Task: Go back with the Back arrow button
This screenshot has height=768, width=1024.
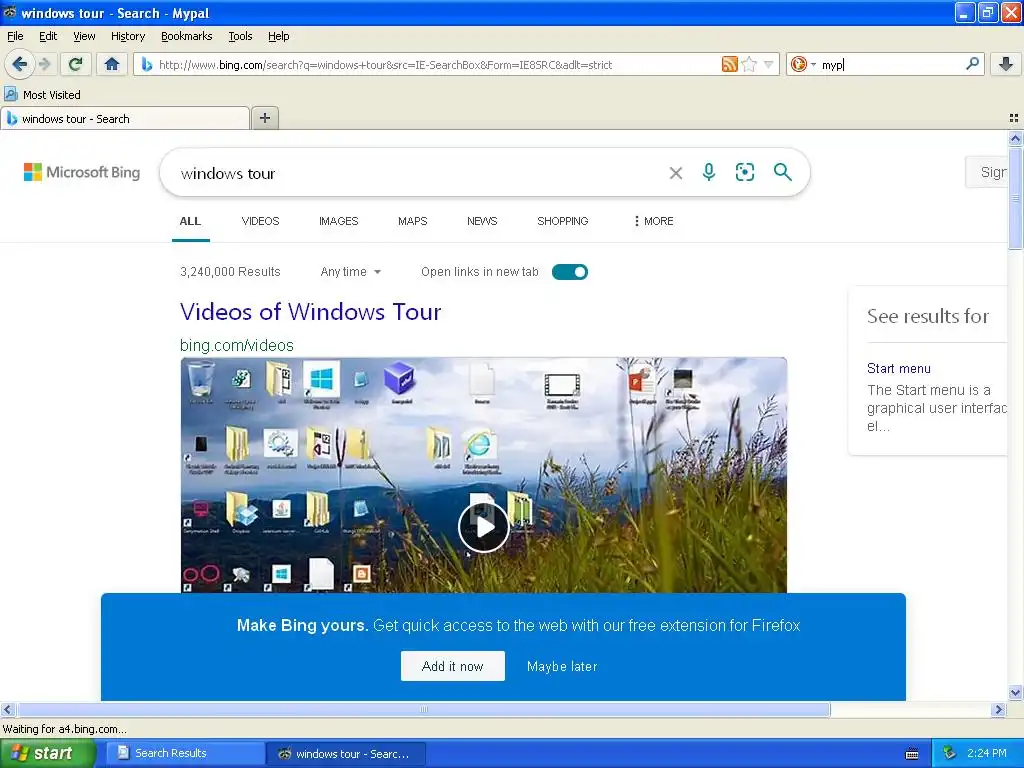Action: pos(20,64)
